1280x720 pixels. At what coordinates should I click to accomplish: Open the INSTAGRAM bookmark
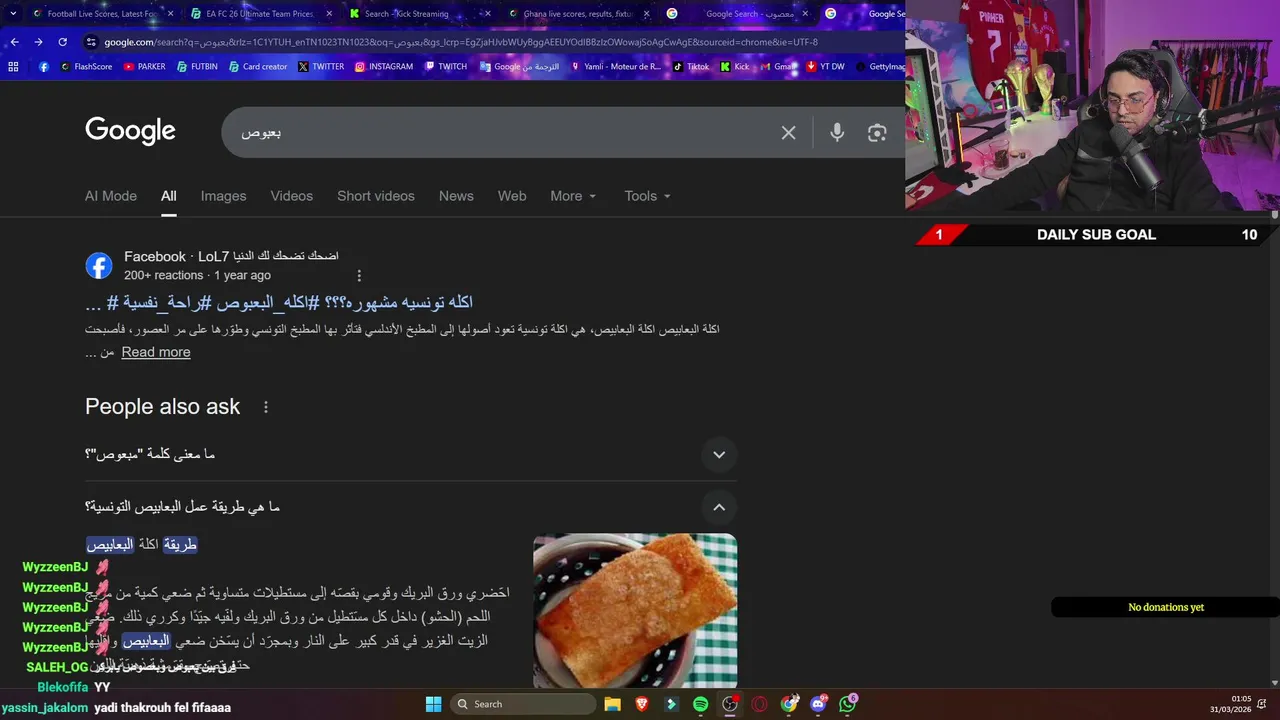384,67
